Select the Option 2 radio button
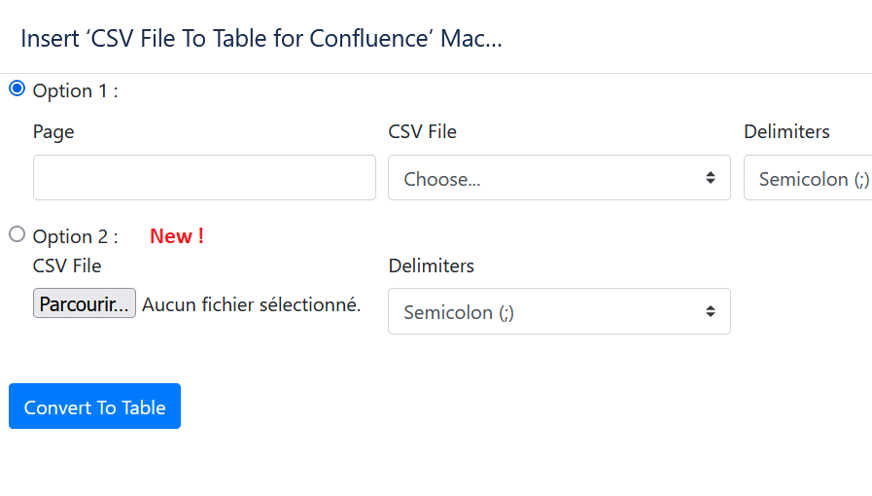 click(16, 235)
